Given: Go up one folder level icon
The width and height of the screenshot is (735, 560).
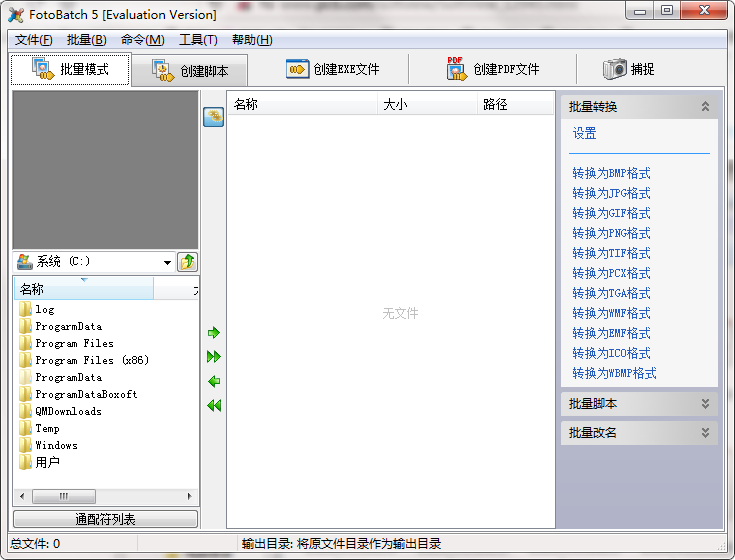Looking at the screenshot, I should pos(188,262).
